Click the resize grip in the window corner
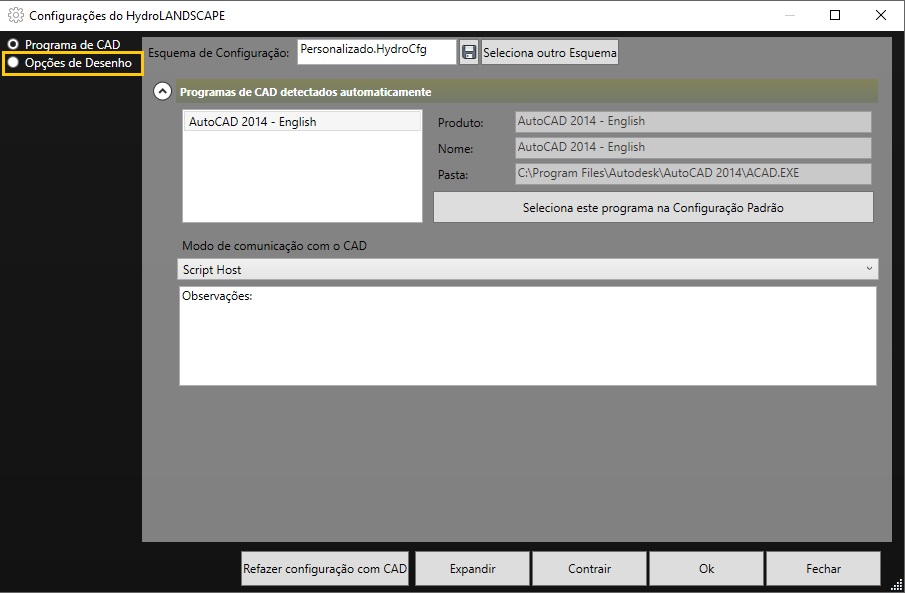This screenshot has height=593, width=905. coord(897,585)
